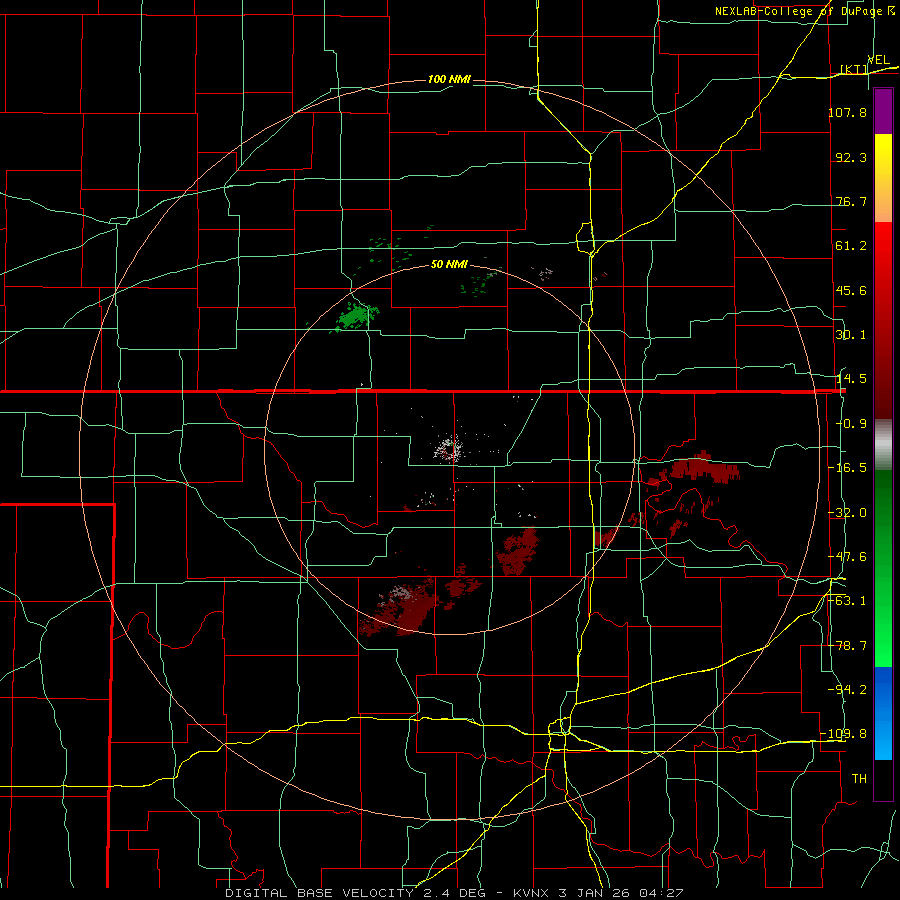Click the 76.7 velocity legend value
Screen dimensions: 900x900
(x=851, y=201)
